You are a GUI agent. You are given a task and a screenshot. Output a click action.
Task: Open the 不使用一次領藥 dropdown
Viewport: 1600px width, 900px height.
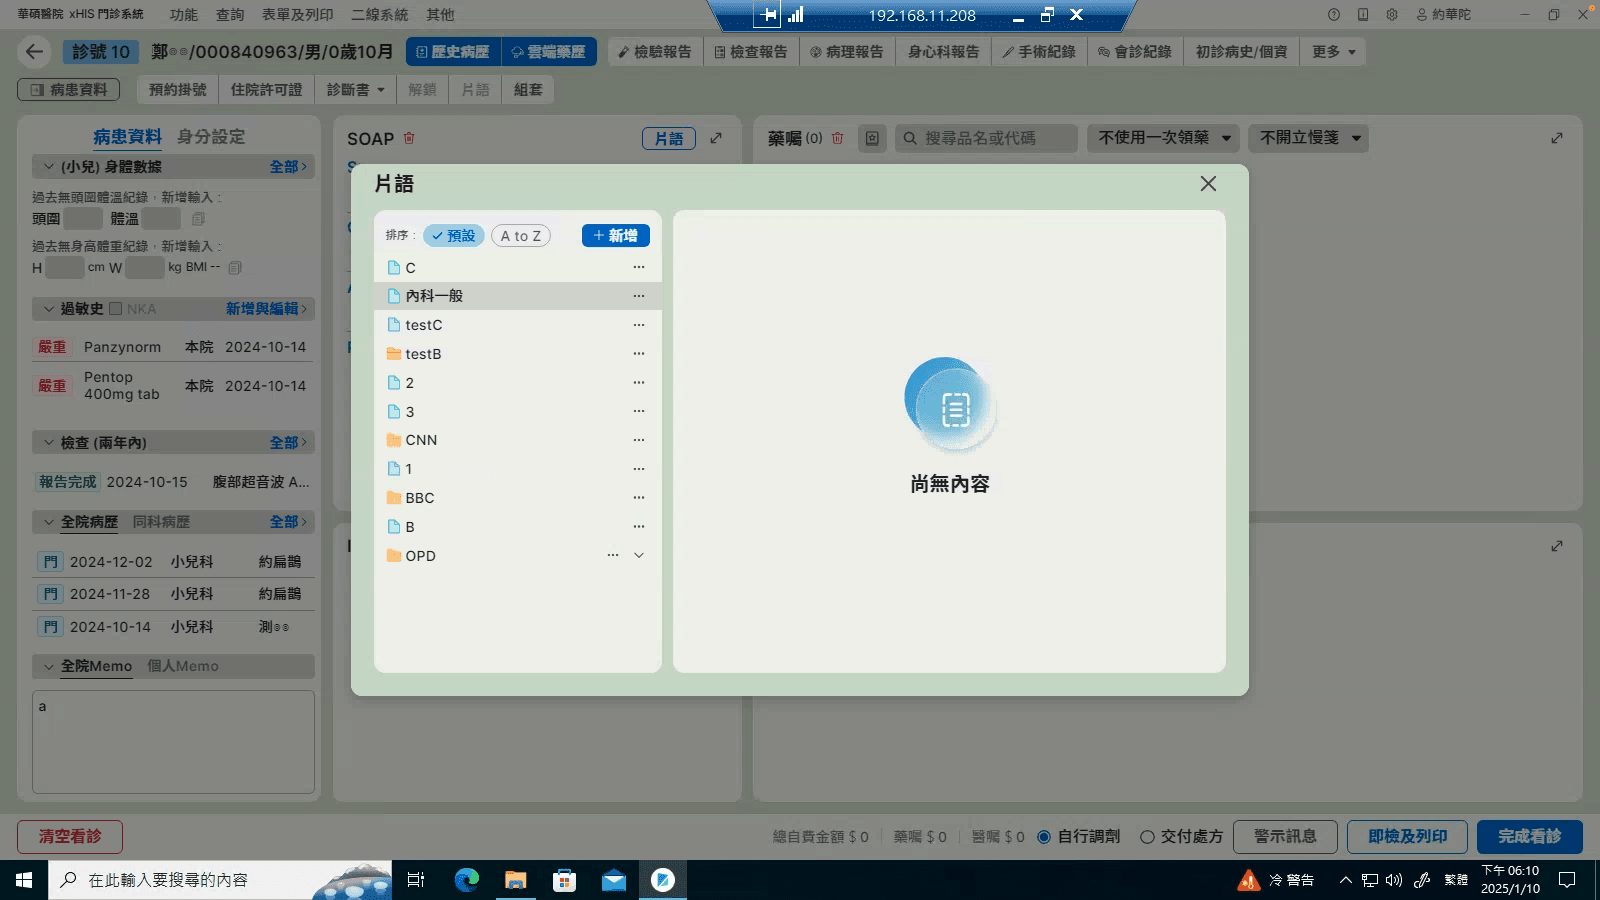(1164, 138)
